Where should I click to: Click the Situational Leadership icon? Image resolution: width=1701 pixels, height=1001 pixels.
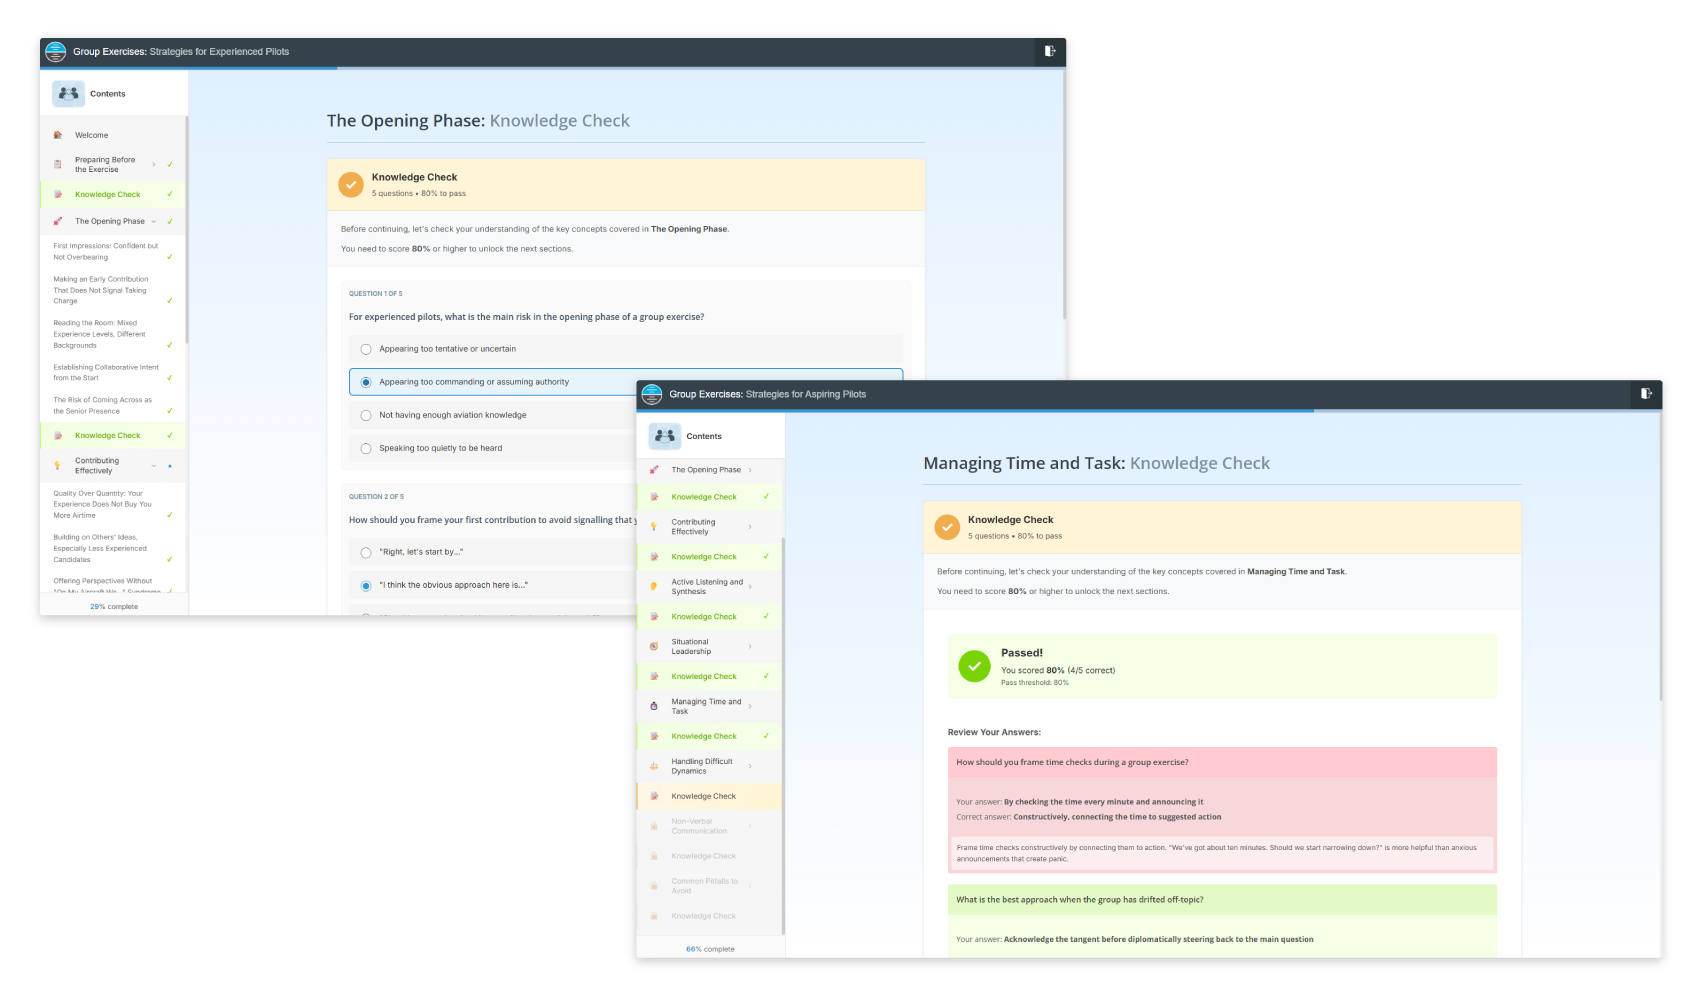click(654, 647)
